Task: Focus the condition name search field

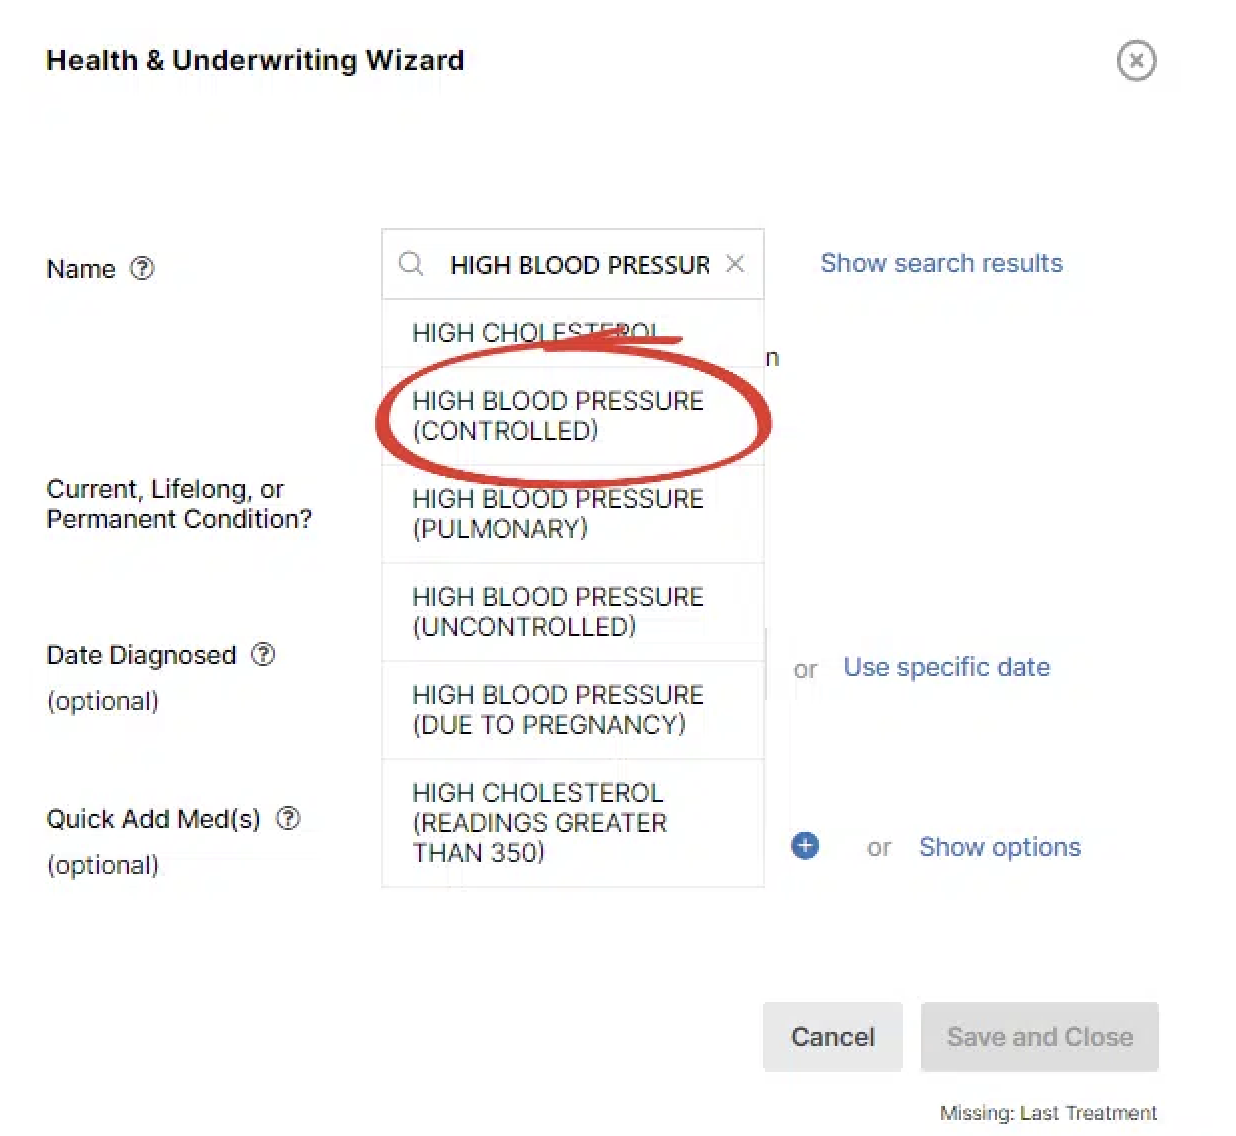Action: click(579, 265)
